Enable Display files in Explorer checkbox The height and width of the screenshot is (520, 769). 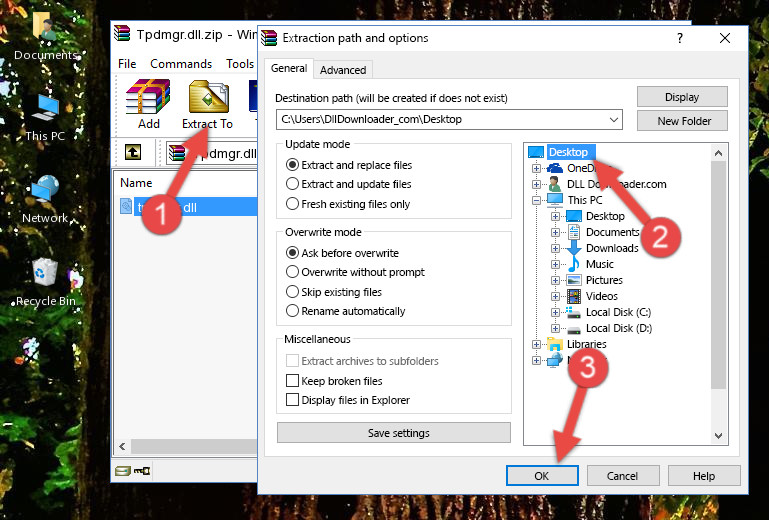tap(292, 400)
